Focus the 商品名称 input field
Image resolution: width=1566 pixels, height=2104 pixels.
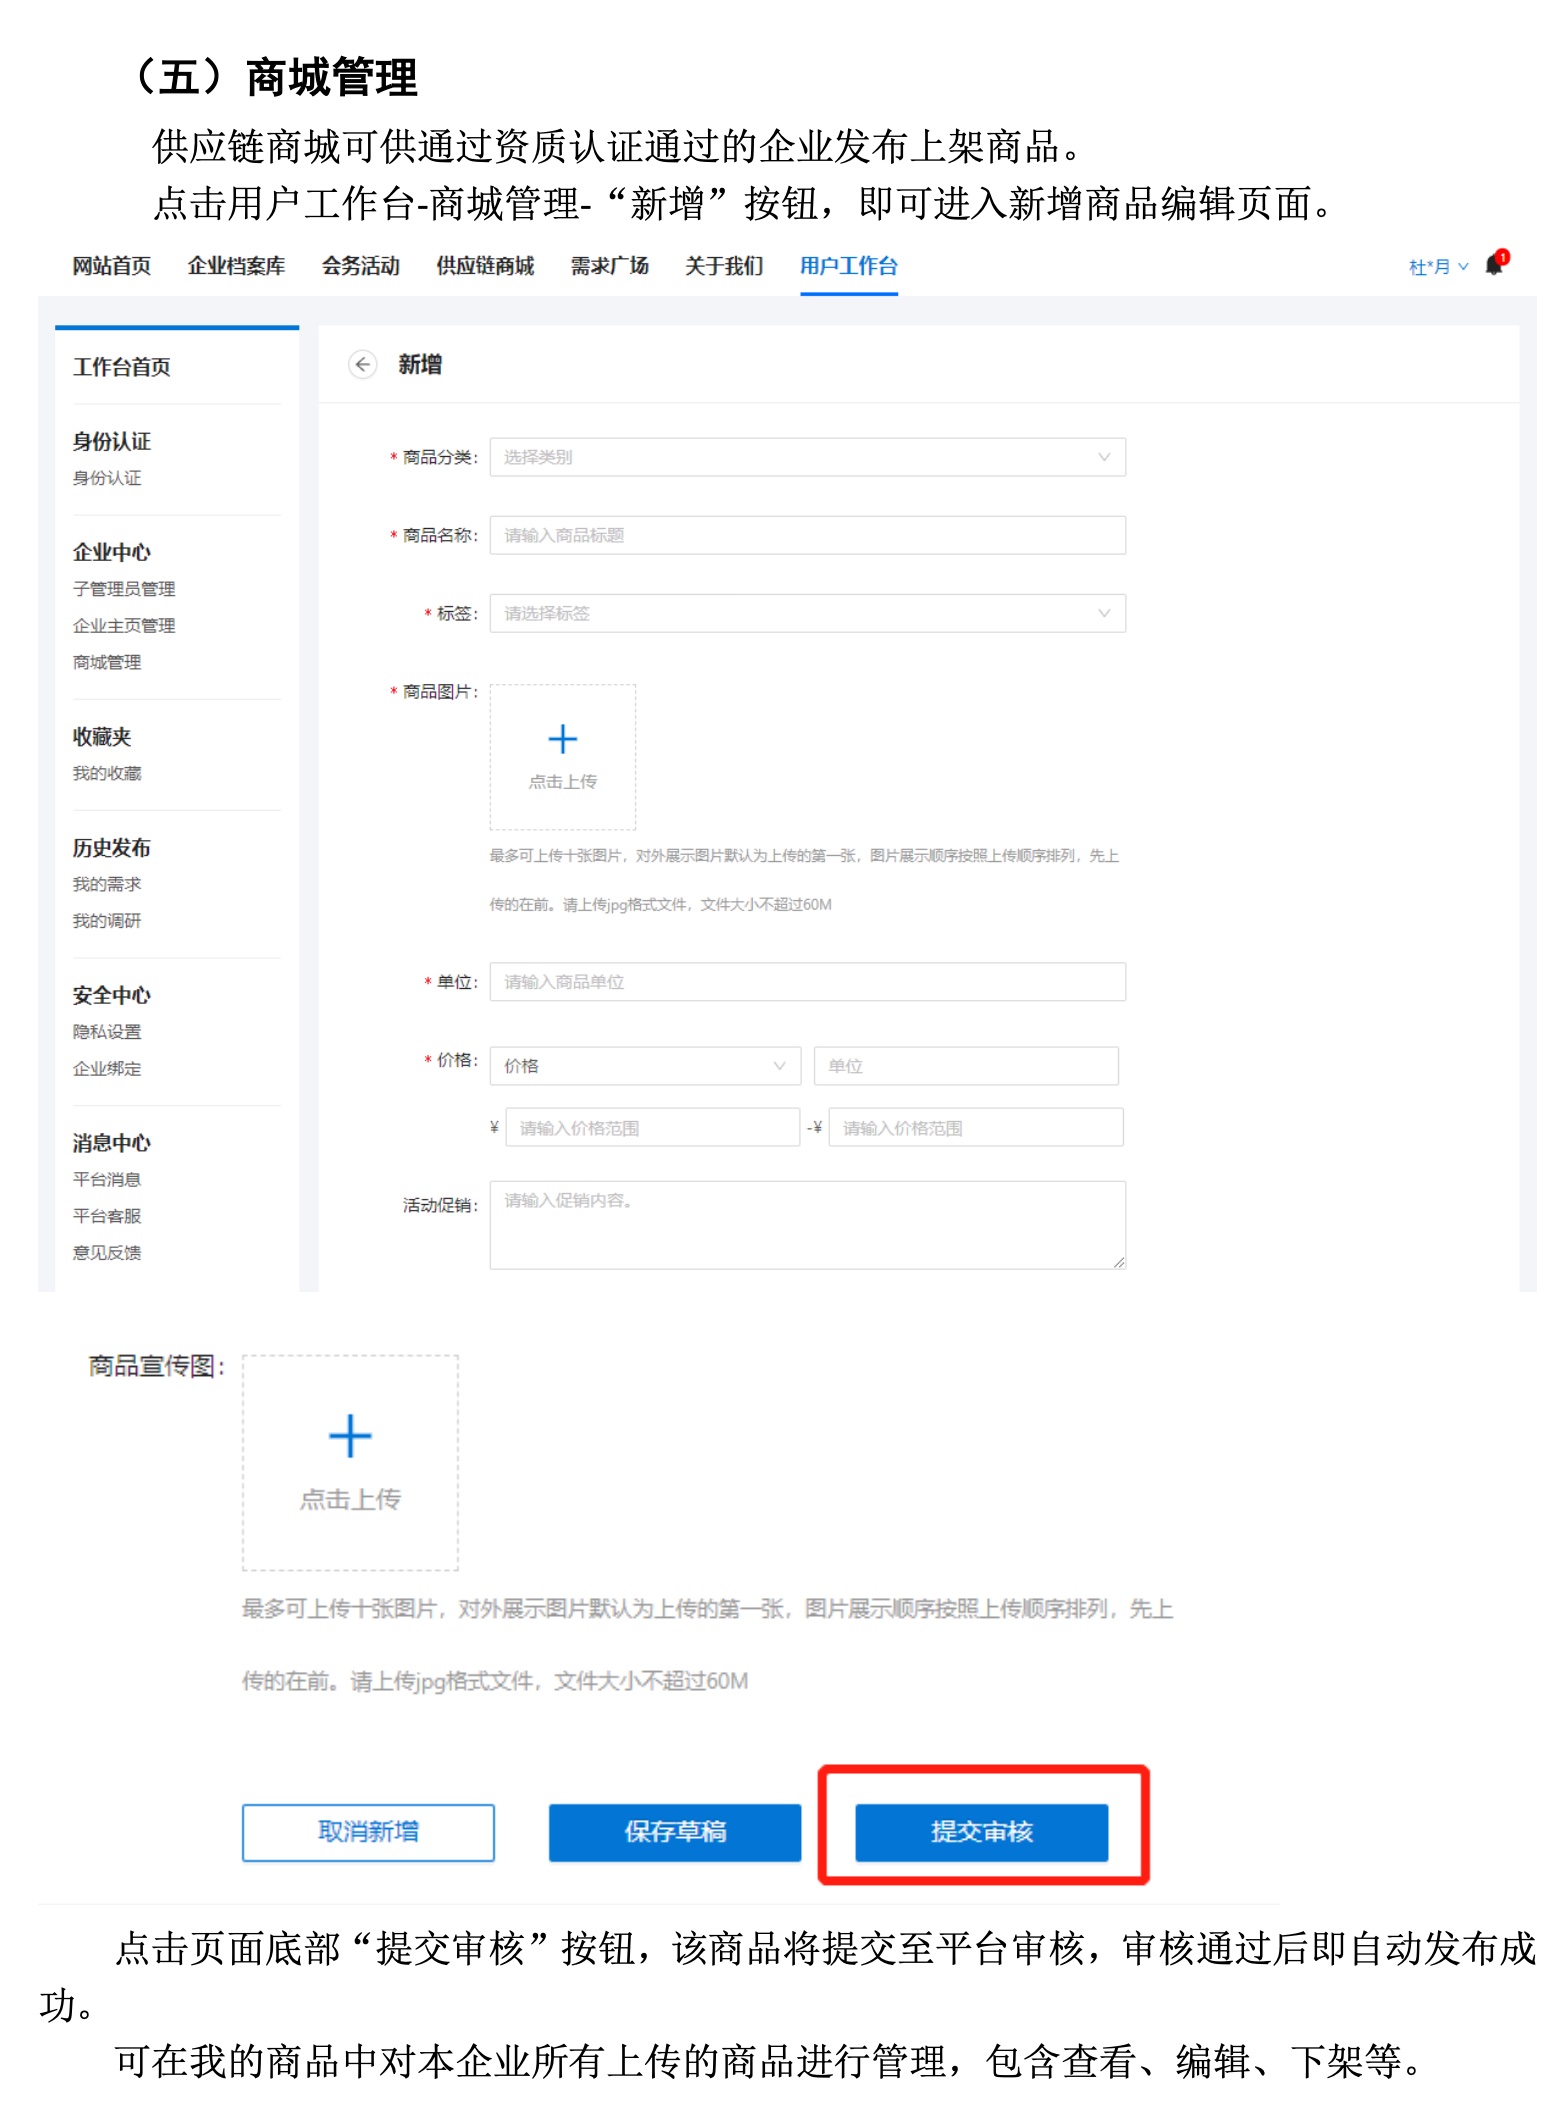(807, 535)
